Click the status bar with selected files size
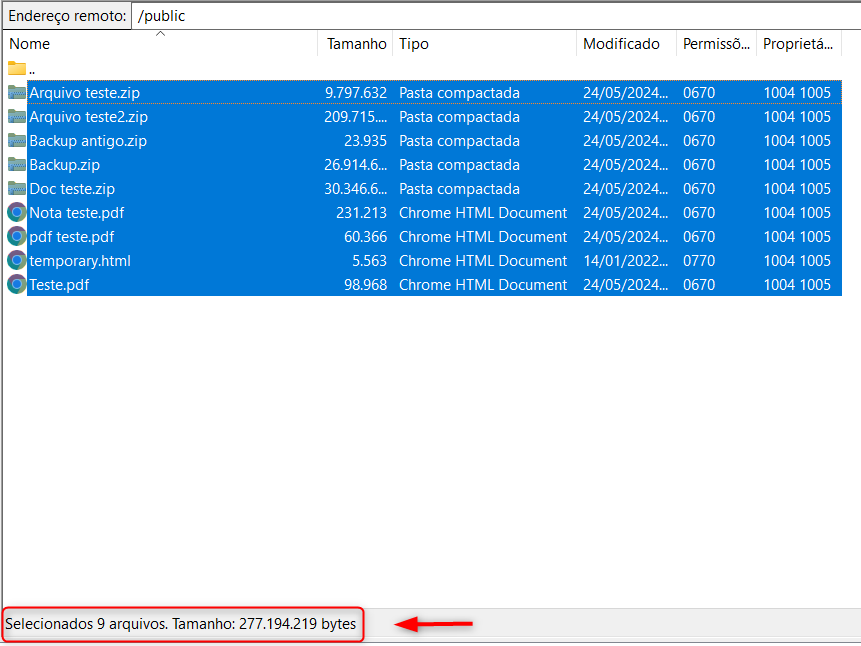The image size is (861, 646). [181, 624]
